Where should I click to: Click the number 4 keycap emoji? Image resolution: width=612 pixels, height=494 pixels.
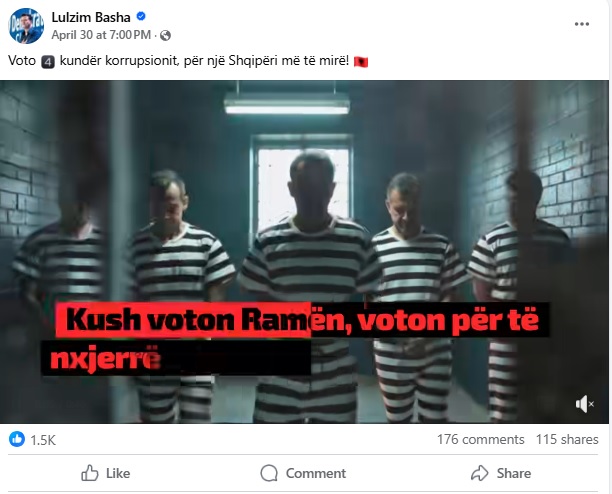point(48,62)
